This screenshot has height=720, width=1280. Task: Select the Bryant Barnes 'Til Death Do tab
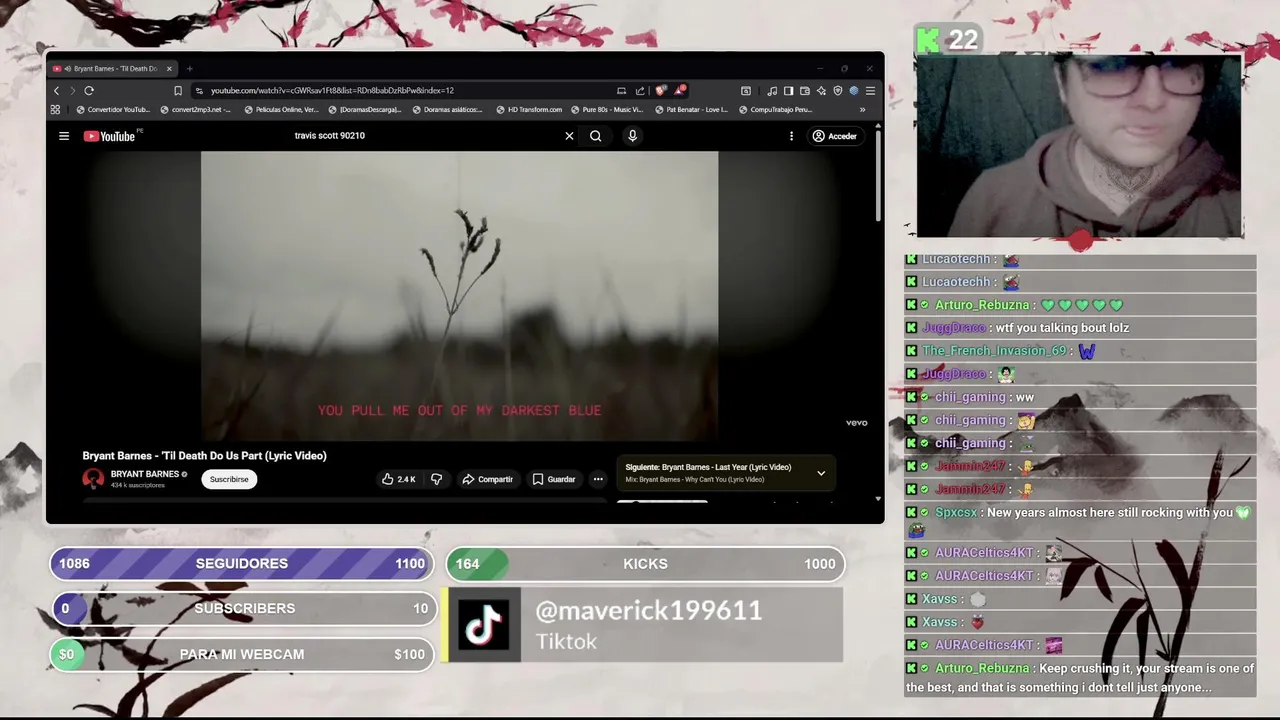coord(113,69)
